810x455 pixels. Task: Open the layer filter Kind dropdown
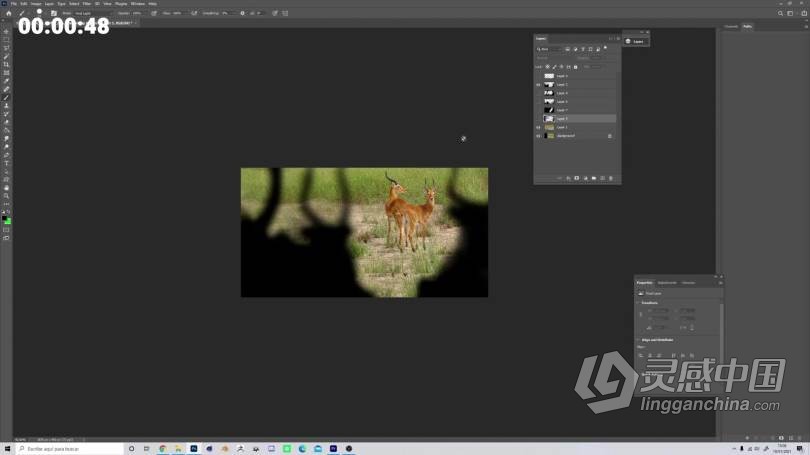coord(549,49)
